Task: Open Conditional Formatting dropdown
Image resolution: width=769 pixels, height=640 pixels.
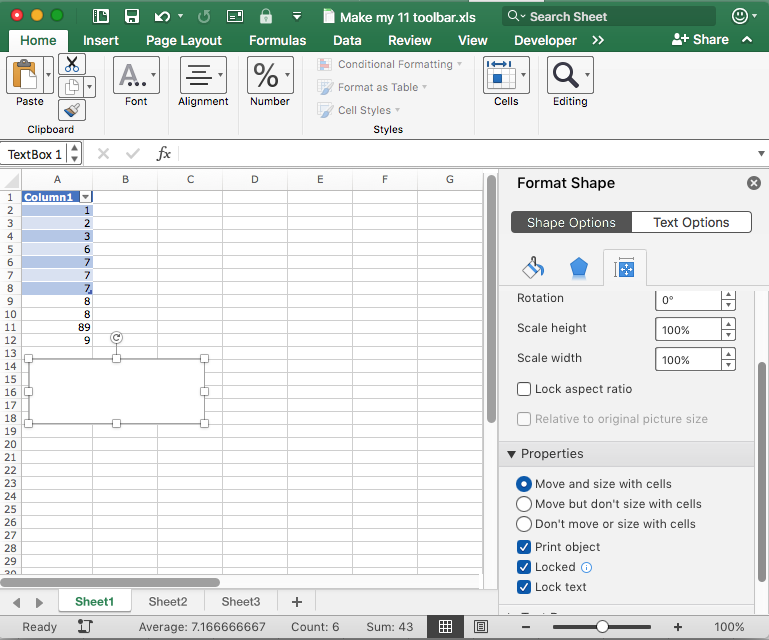Action: click(x=460, y=64)
